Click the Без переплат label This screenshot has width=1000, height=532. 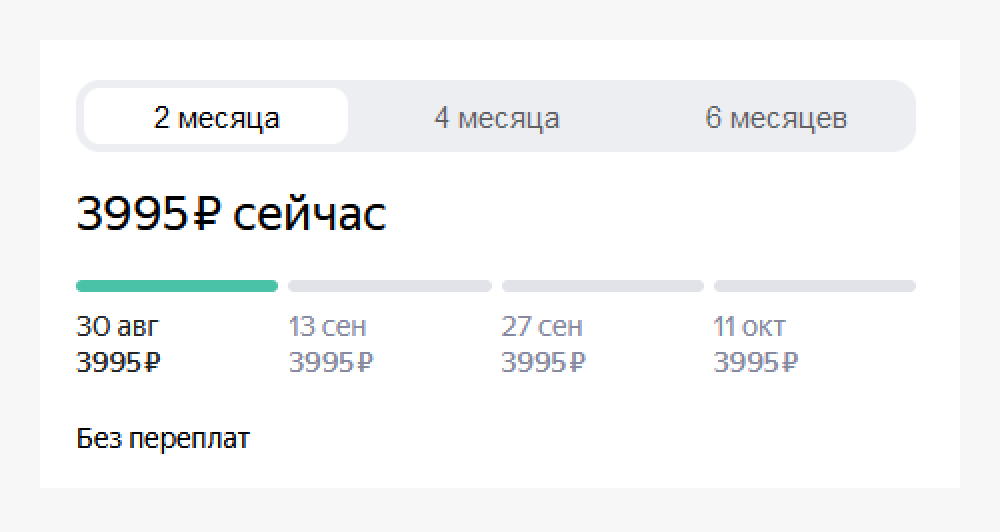coord(163,439)
